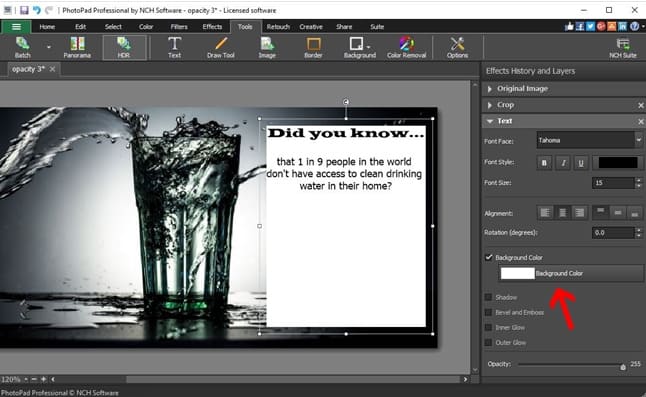Switch to the Color tab
The image size is (646, 397).
click(x=146, y=27)
